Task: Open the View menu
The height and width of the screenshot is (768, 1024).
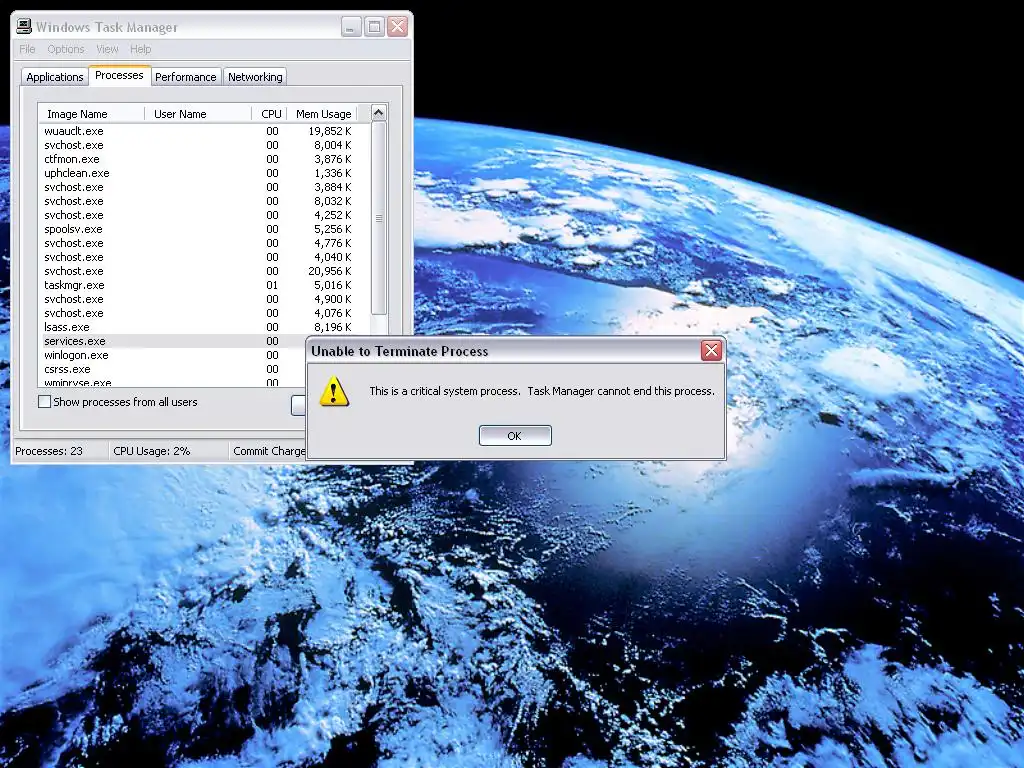Action: (107, 49)
